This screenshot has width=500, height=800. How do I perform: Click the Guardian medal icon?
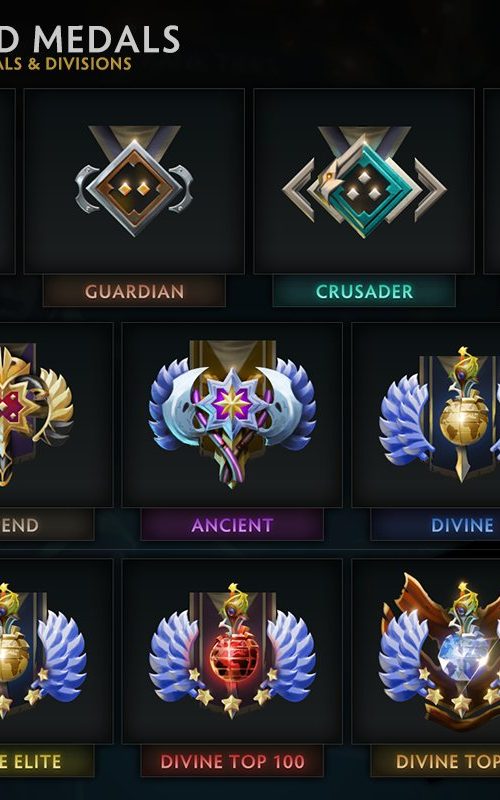134,181
